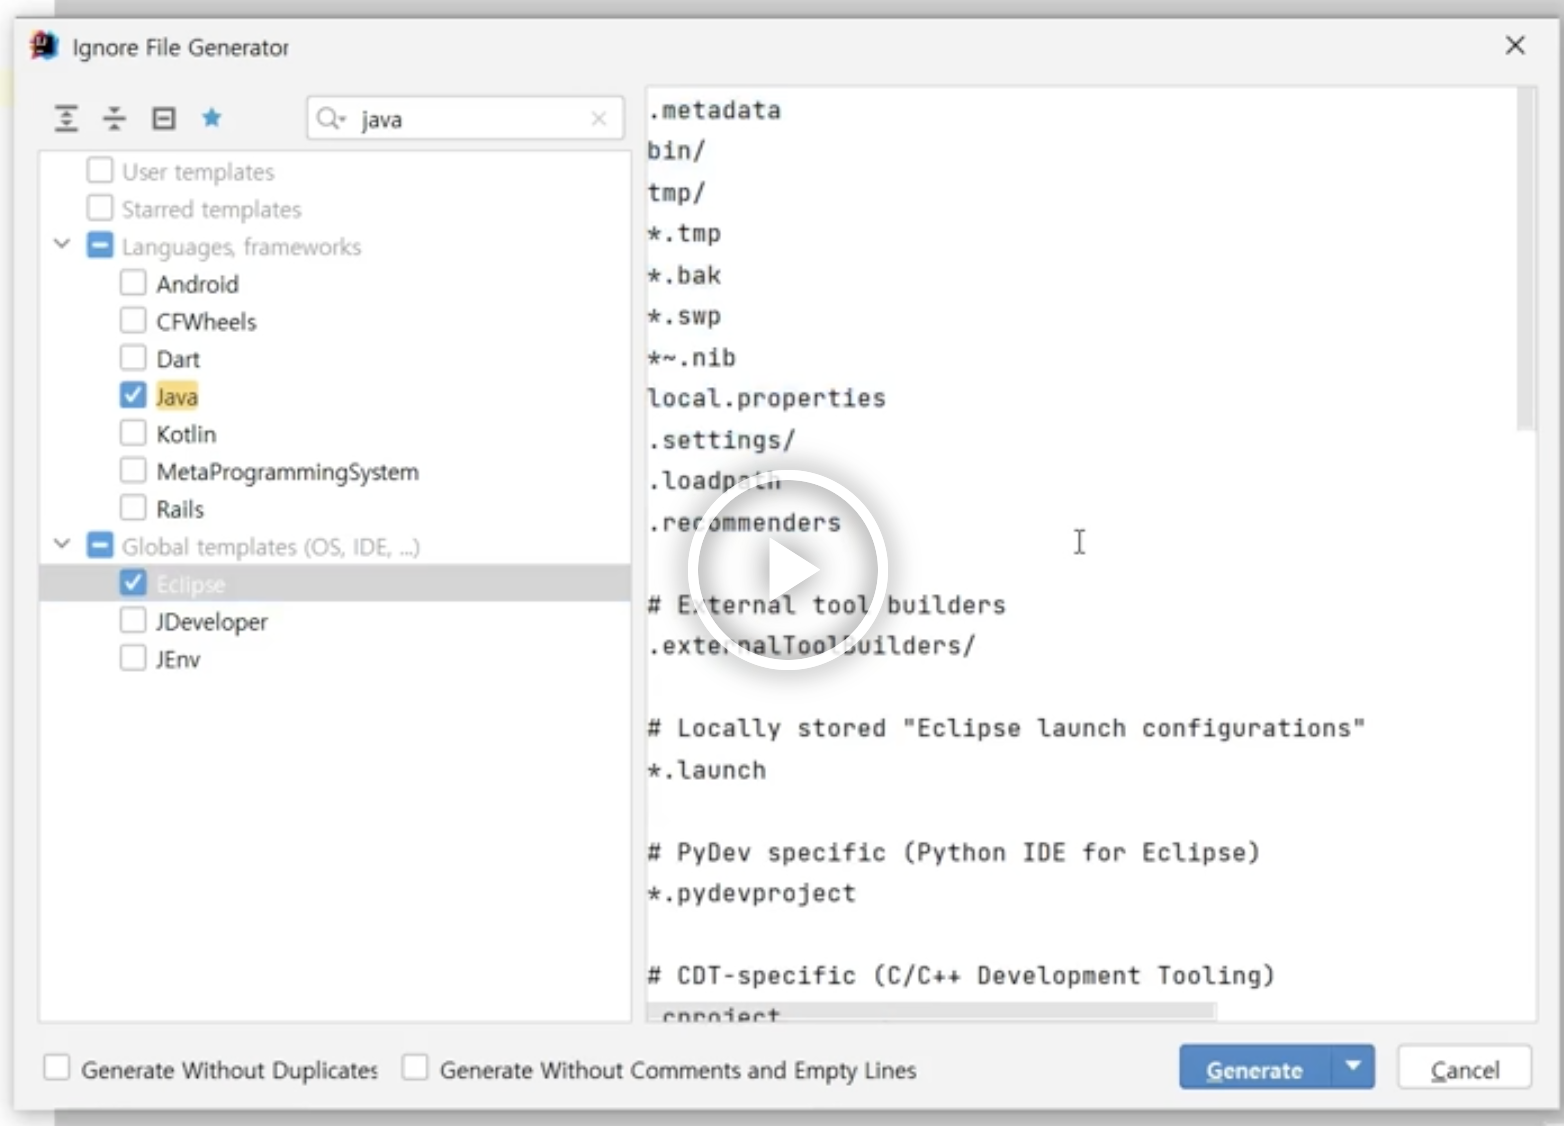Image resolution: width=1564 pixels, height=1126 pixels.
Task: Toggle the starred templates star icon
Action: (211, 118)
